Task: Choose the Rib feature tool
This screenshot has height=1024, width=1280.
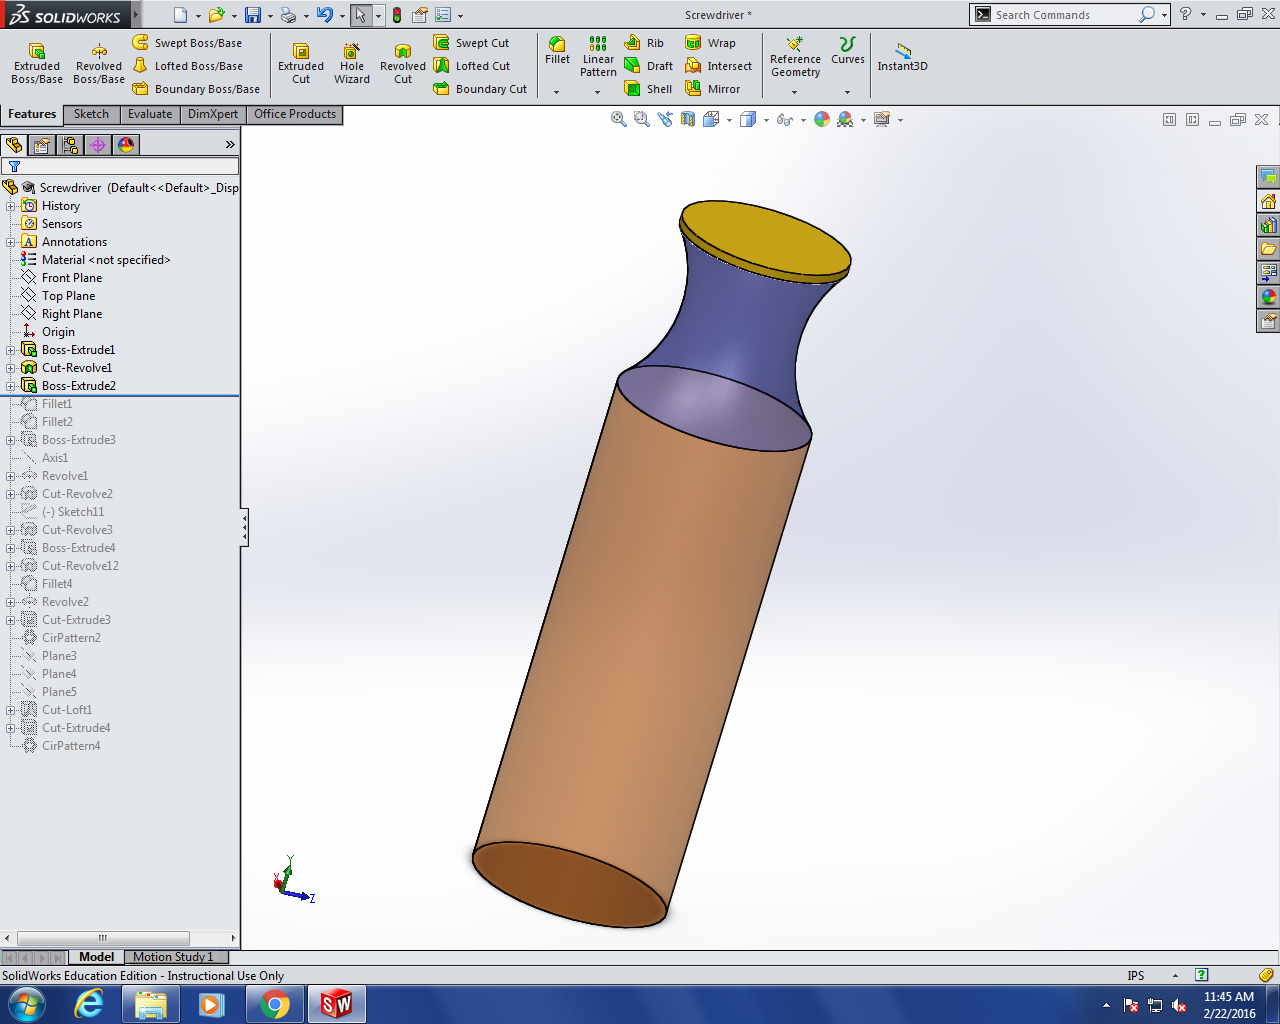Action: point(644,43)
